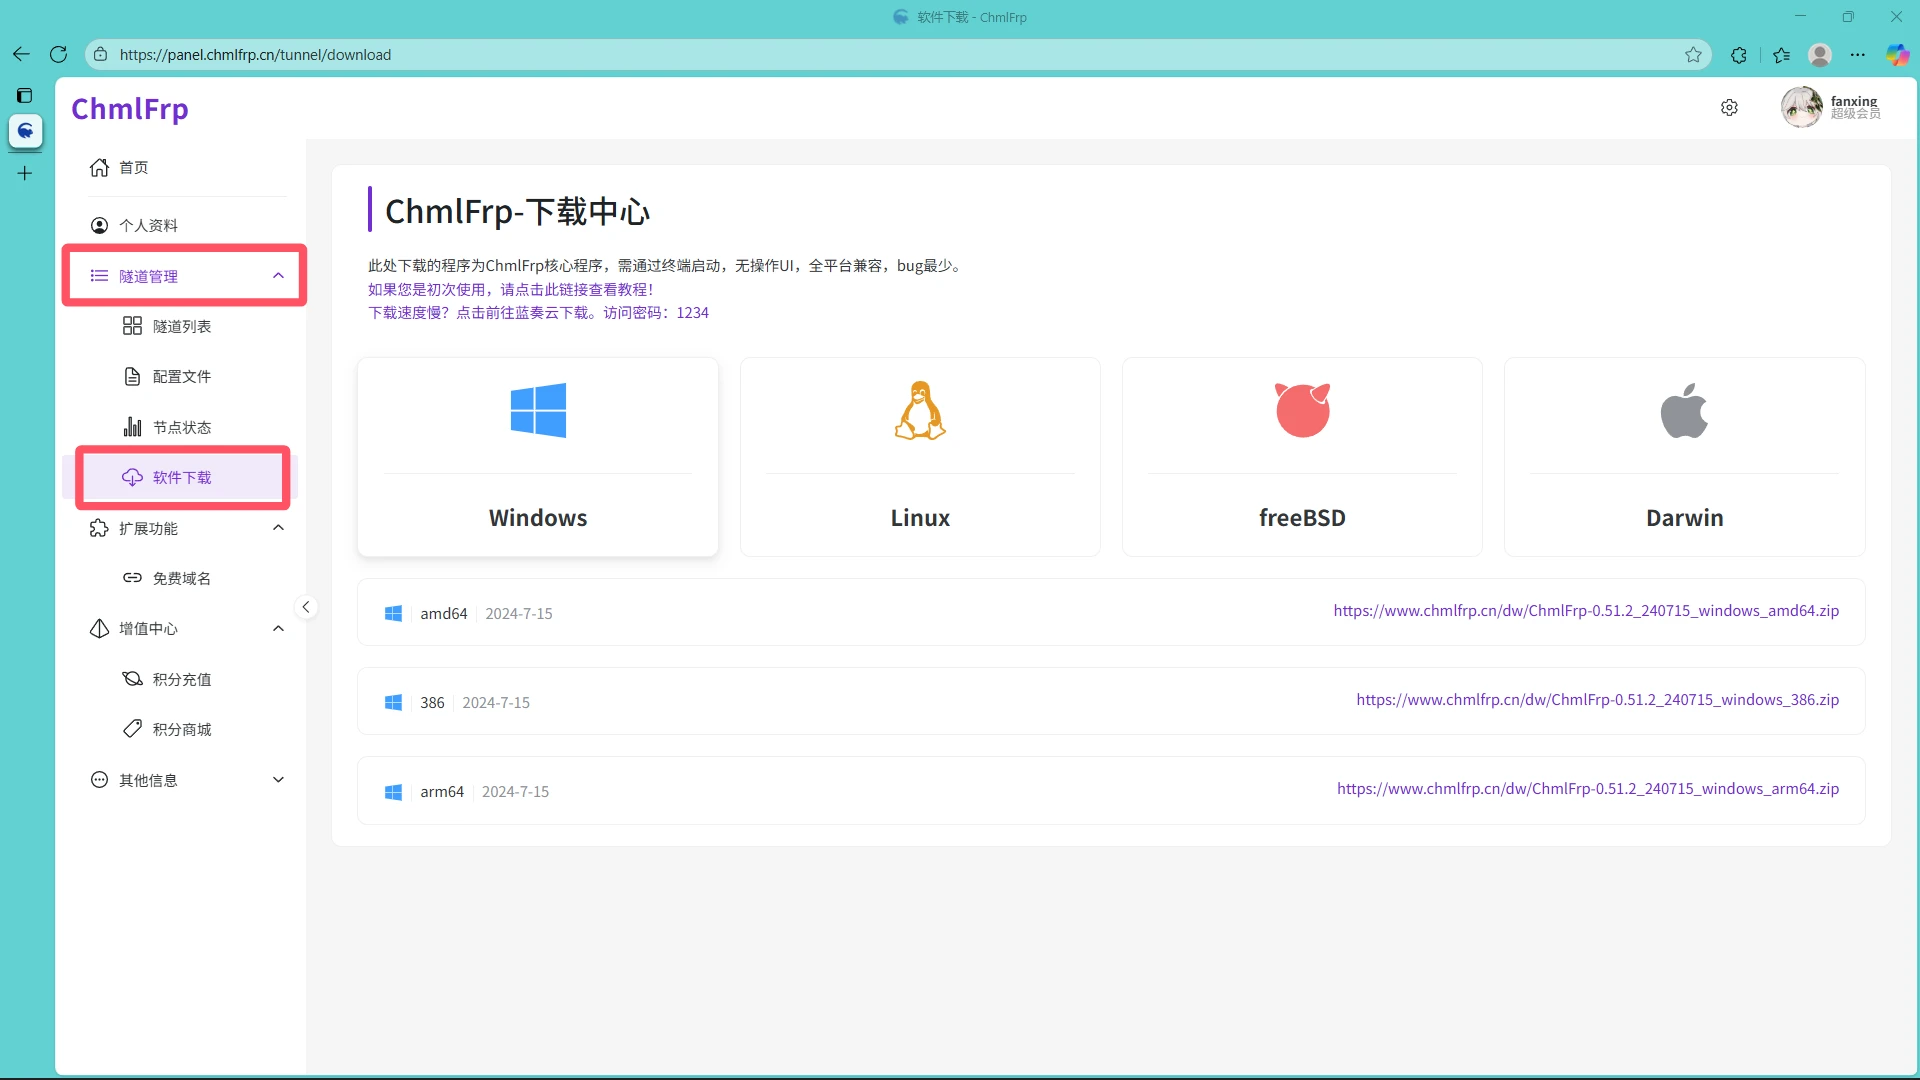Open the fanxing account profile
The height and width of the screenshot is (1080, 1920).
[1832, 107]
